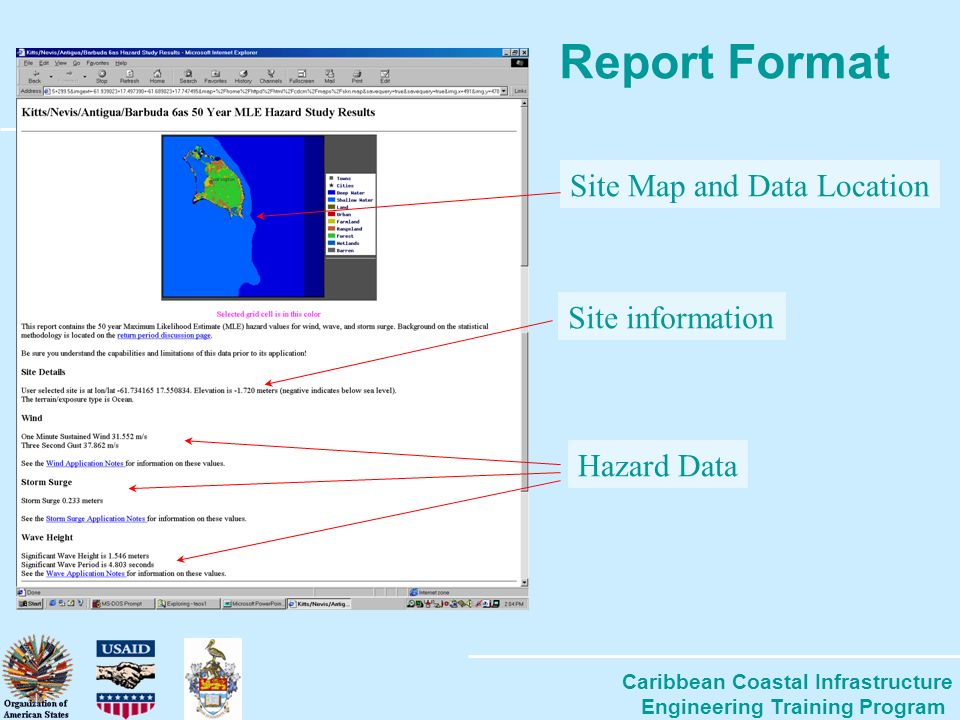
Task: Click the taskbar clock
Action: (x=514, y=604)
